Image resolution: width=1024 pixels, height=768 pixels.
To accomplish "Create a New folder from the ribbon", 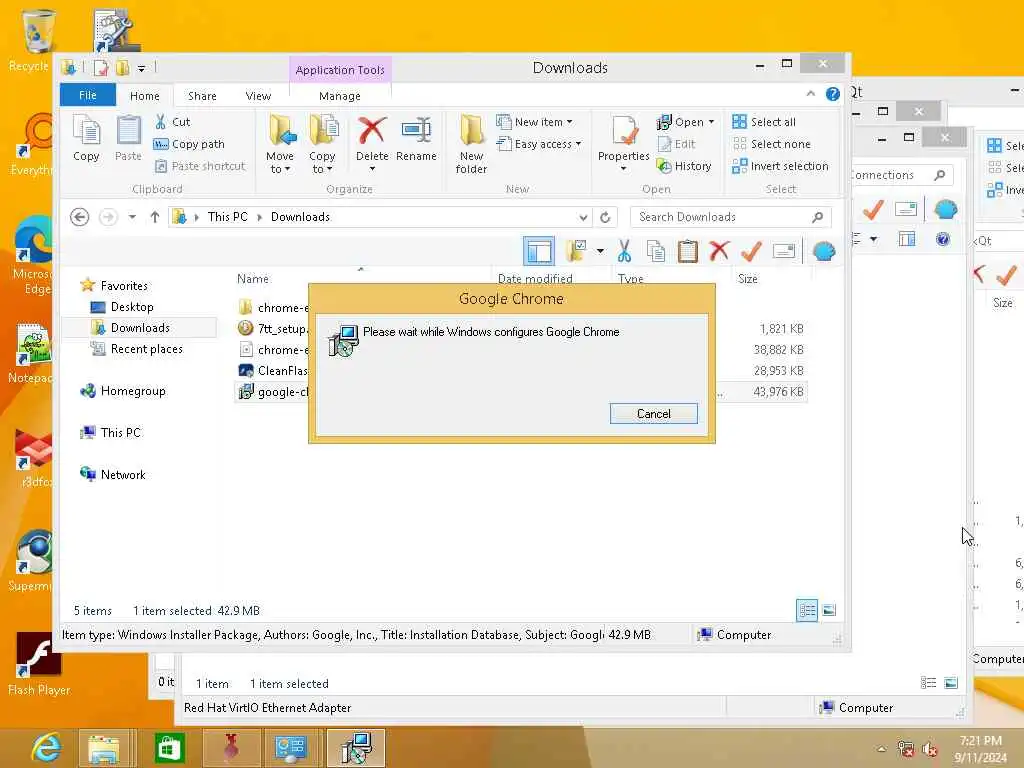I will click(471, 145).
